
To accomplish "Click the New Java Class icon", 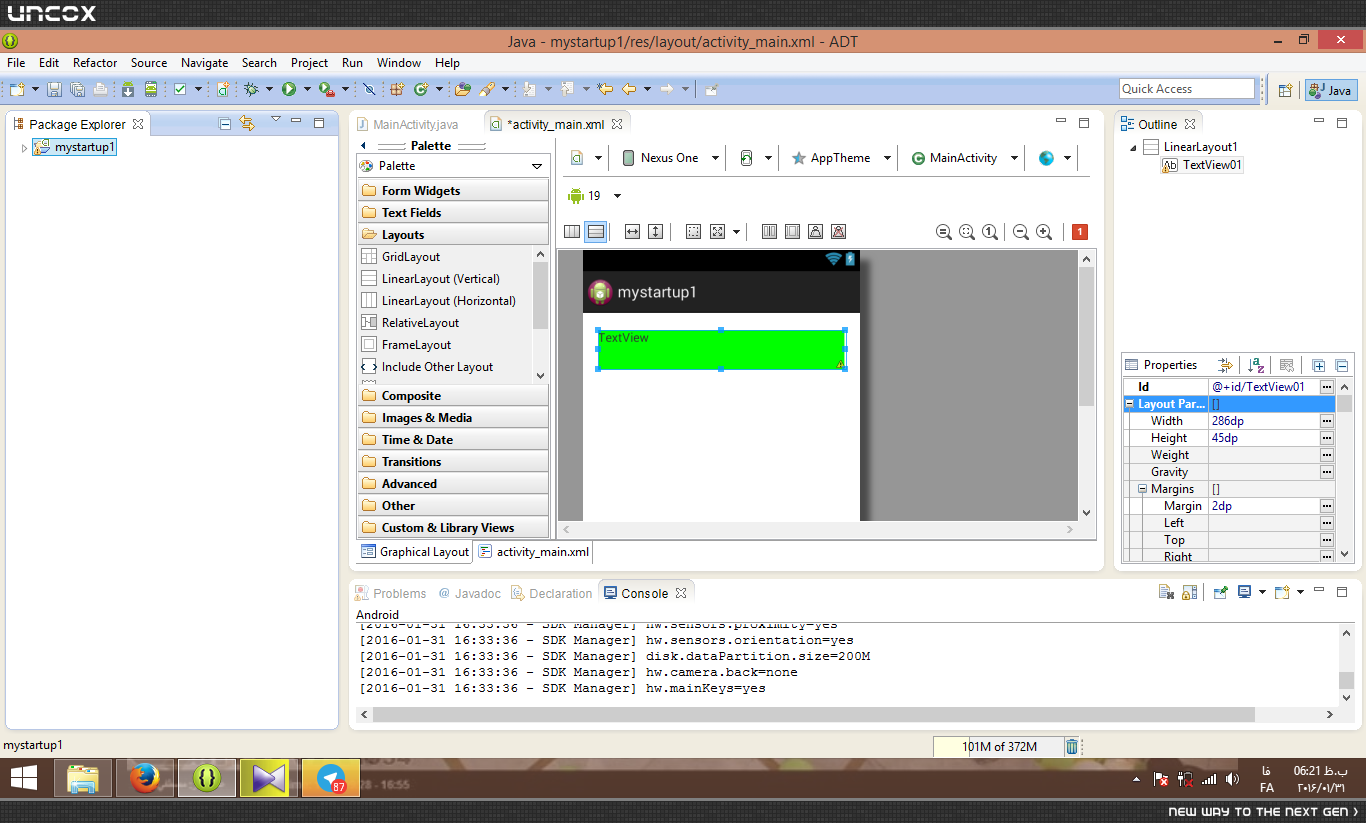I will tap(421, 89).
